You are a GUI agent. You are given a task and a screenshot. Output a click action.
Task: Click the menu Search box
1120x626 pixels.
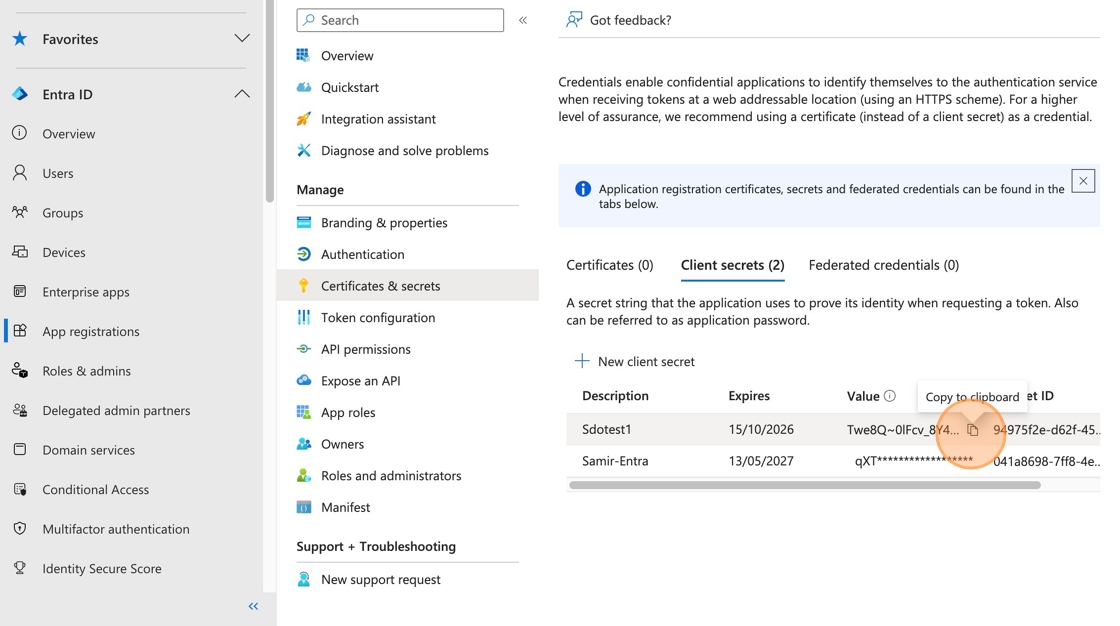click(x=400, y=20)
